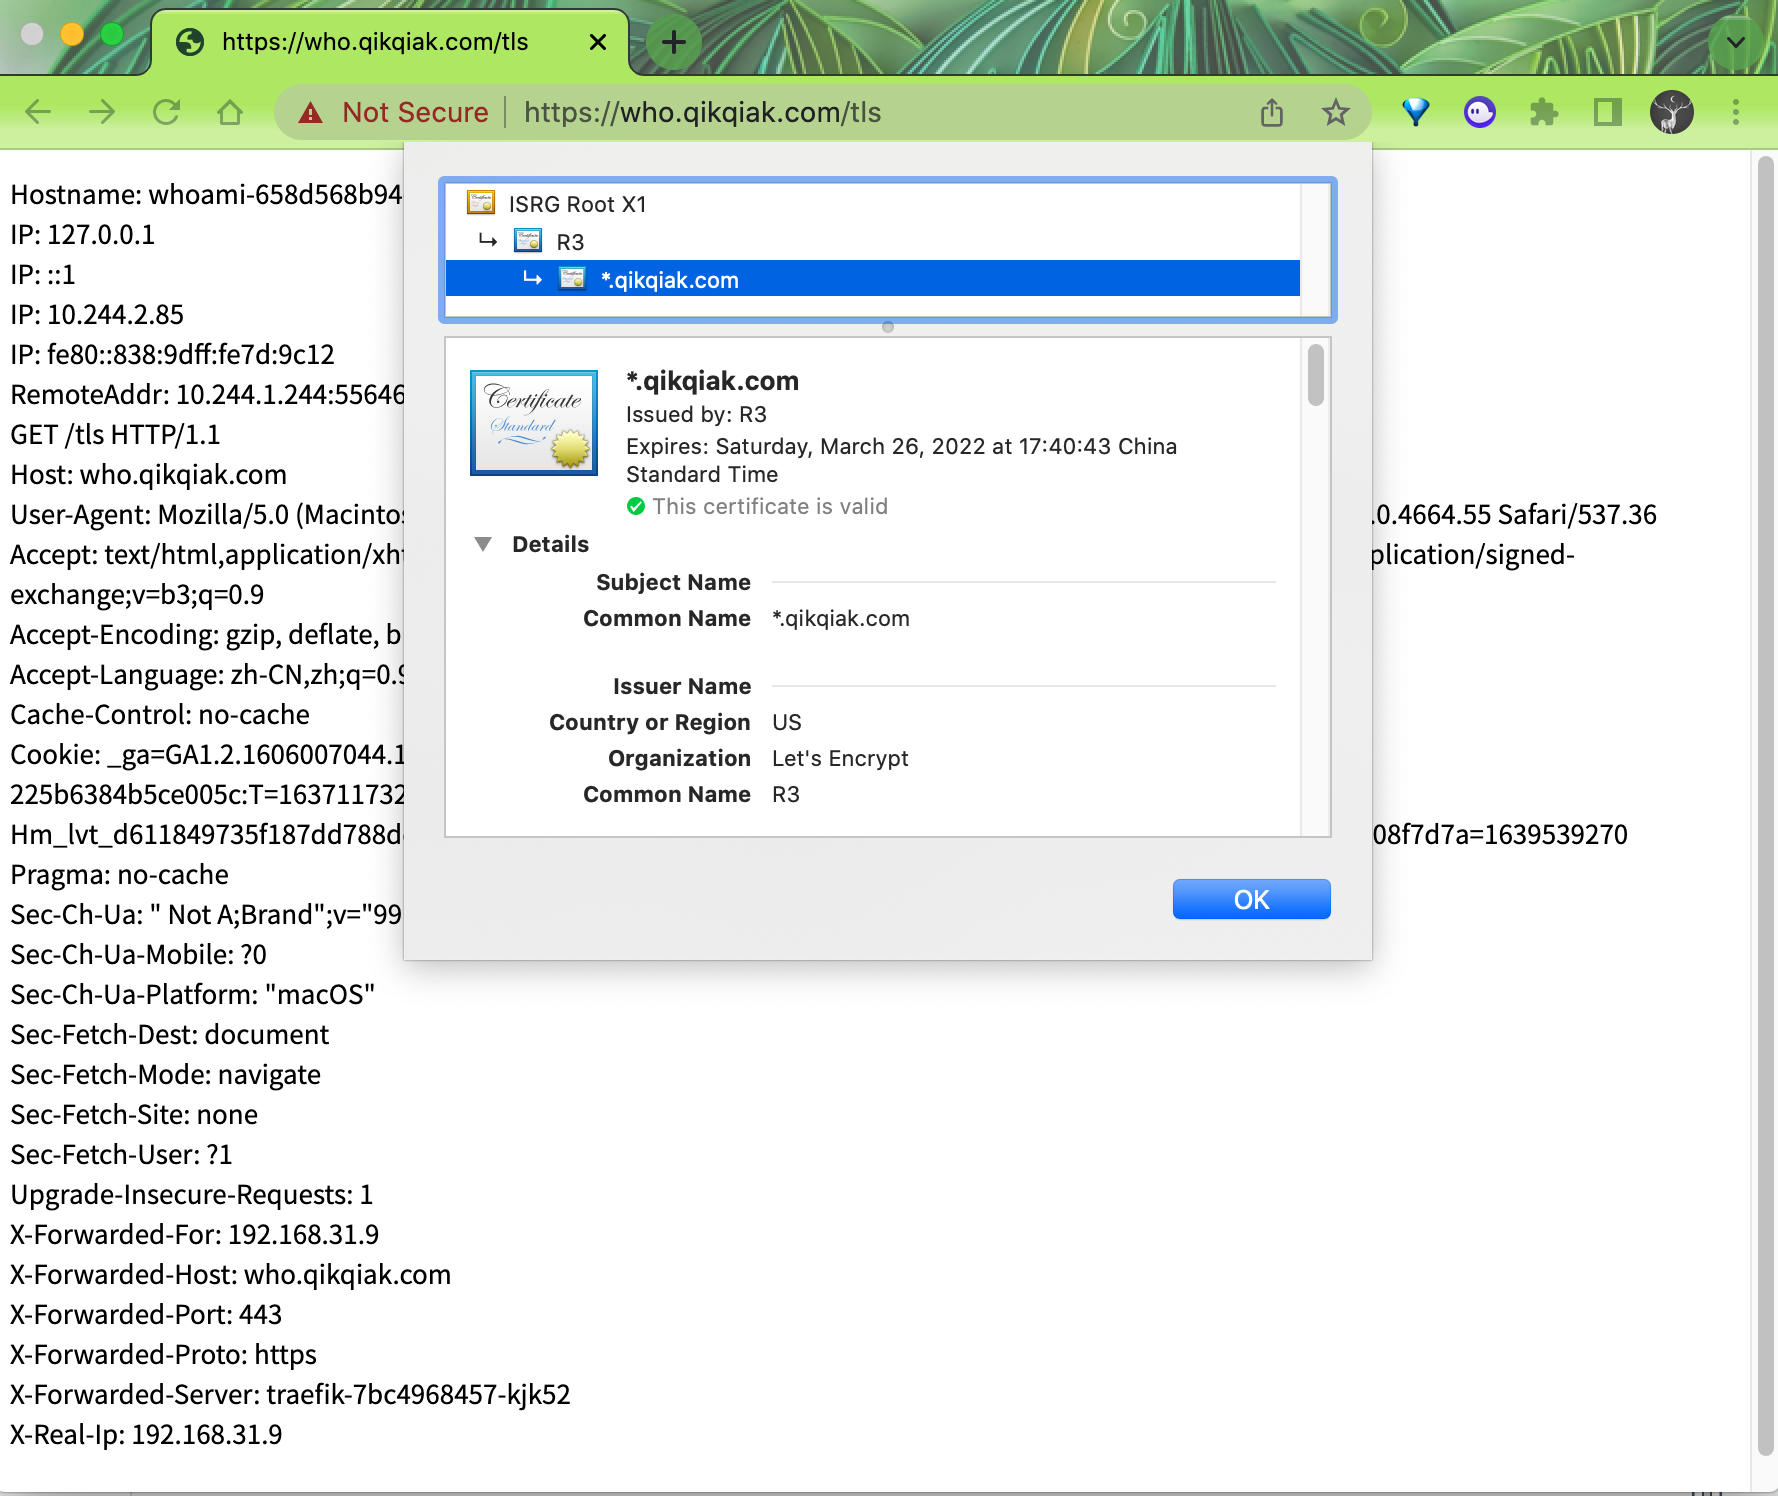This screenshot has width=1778, height=1496.
Task: Click the OK button to dismiss dialog
Action: (1251, 899)
